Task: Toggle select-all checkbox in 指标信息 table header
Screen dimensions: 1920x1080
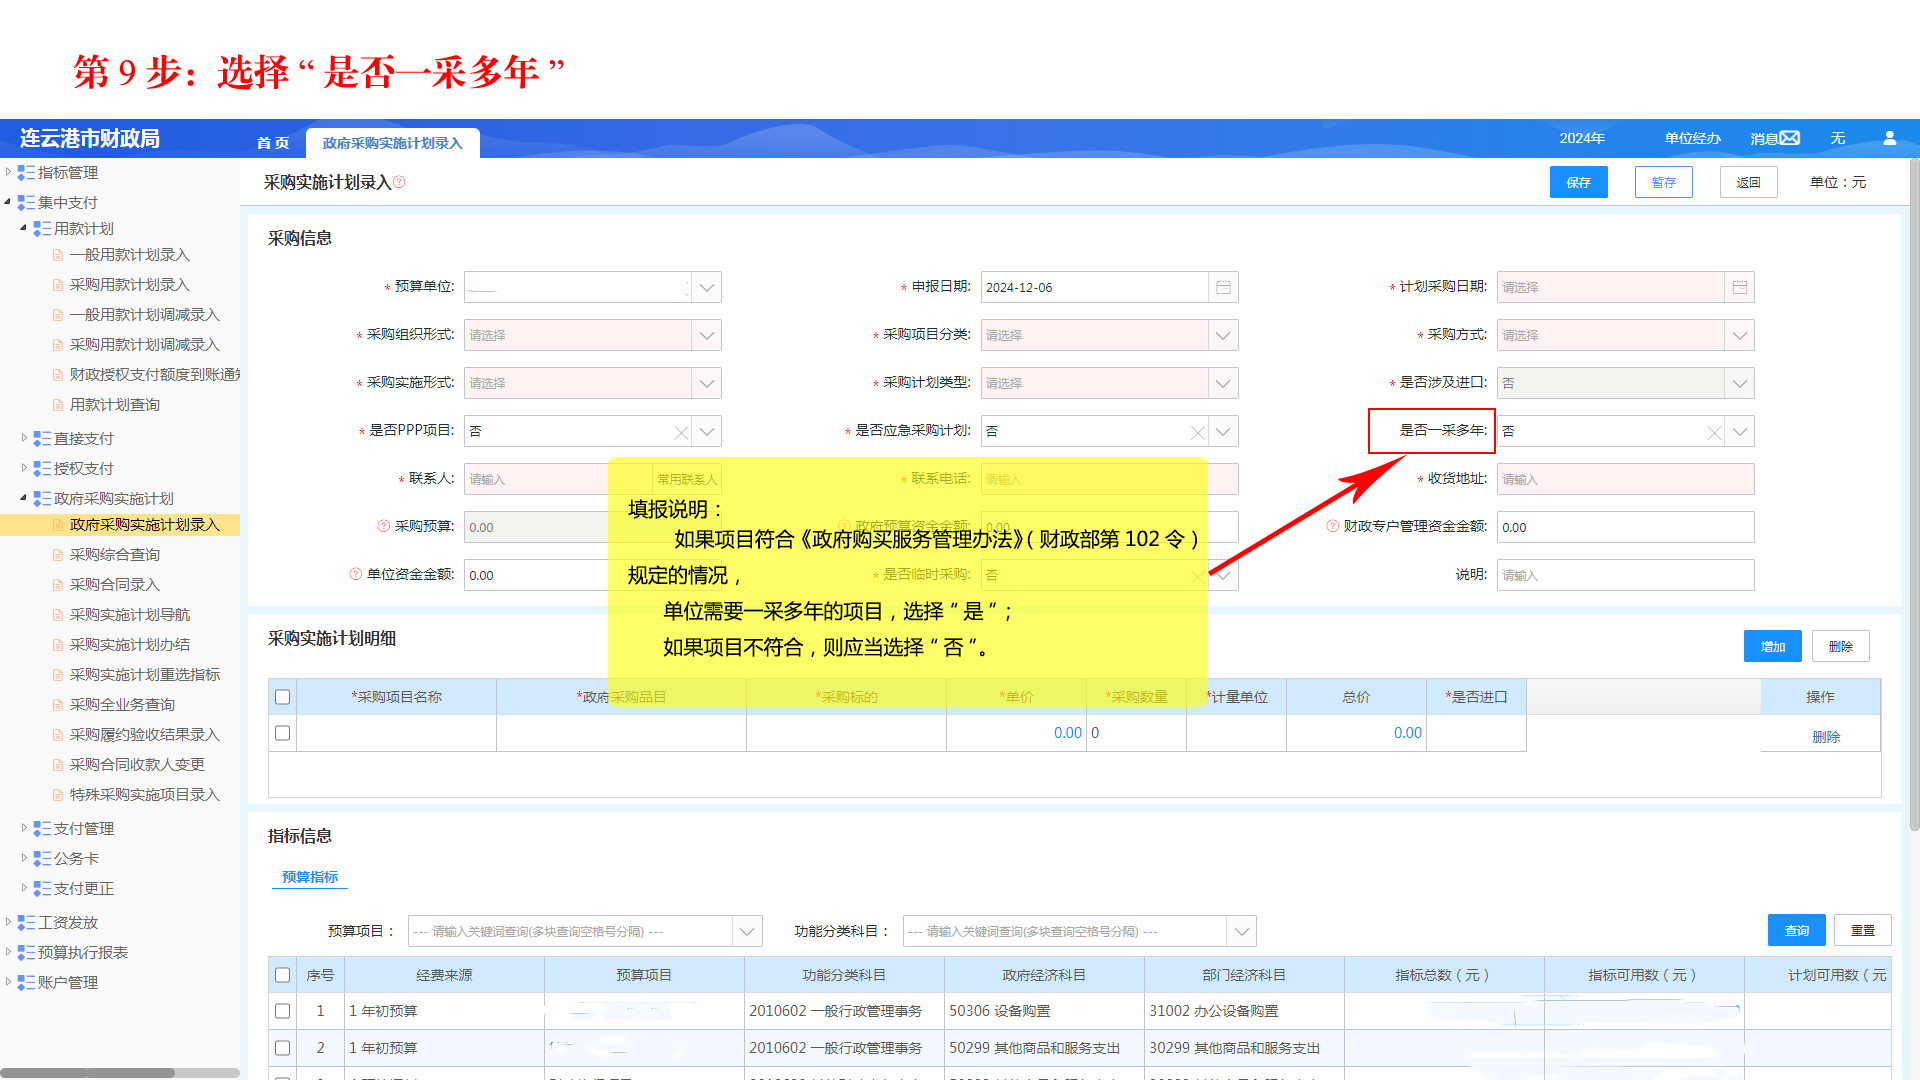Action: coord(283,975)
